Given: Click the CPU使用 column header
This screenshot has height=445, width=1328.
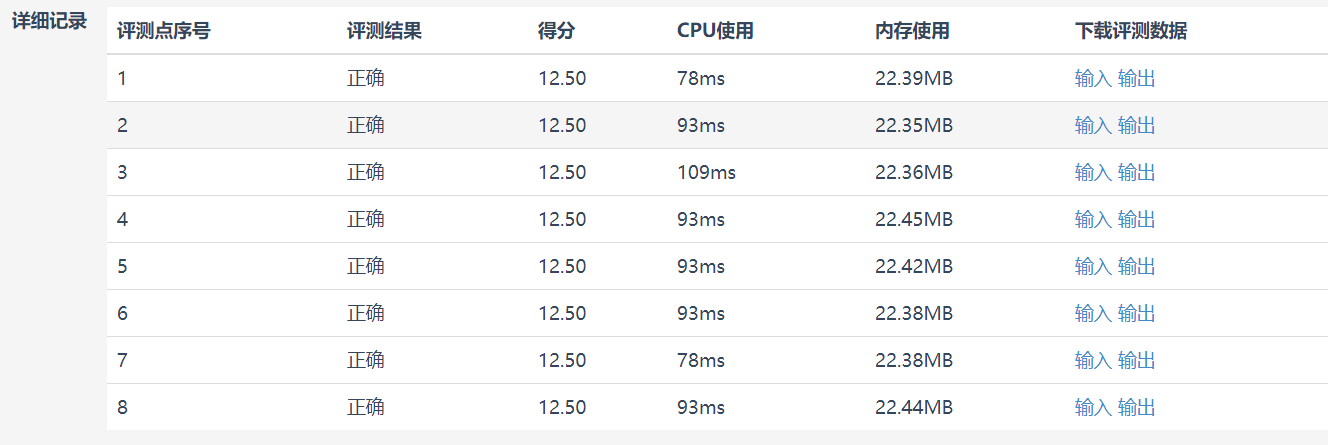Looking at the screenshot, I should (x=715, y=31).
